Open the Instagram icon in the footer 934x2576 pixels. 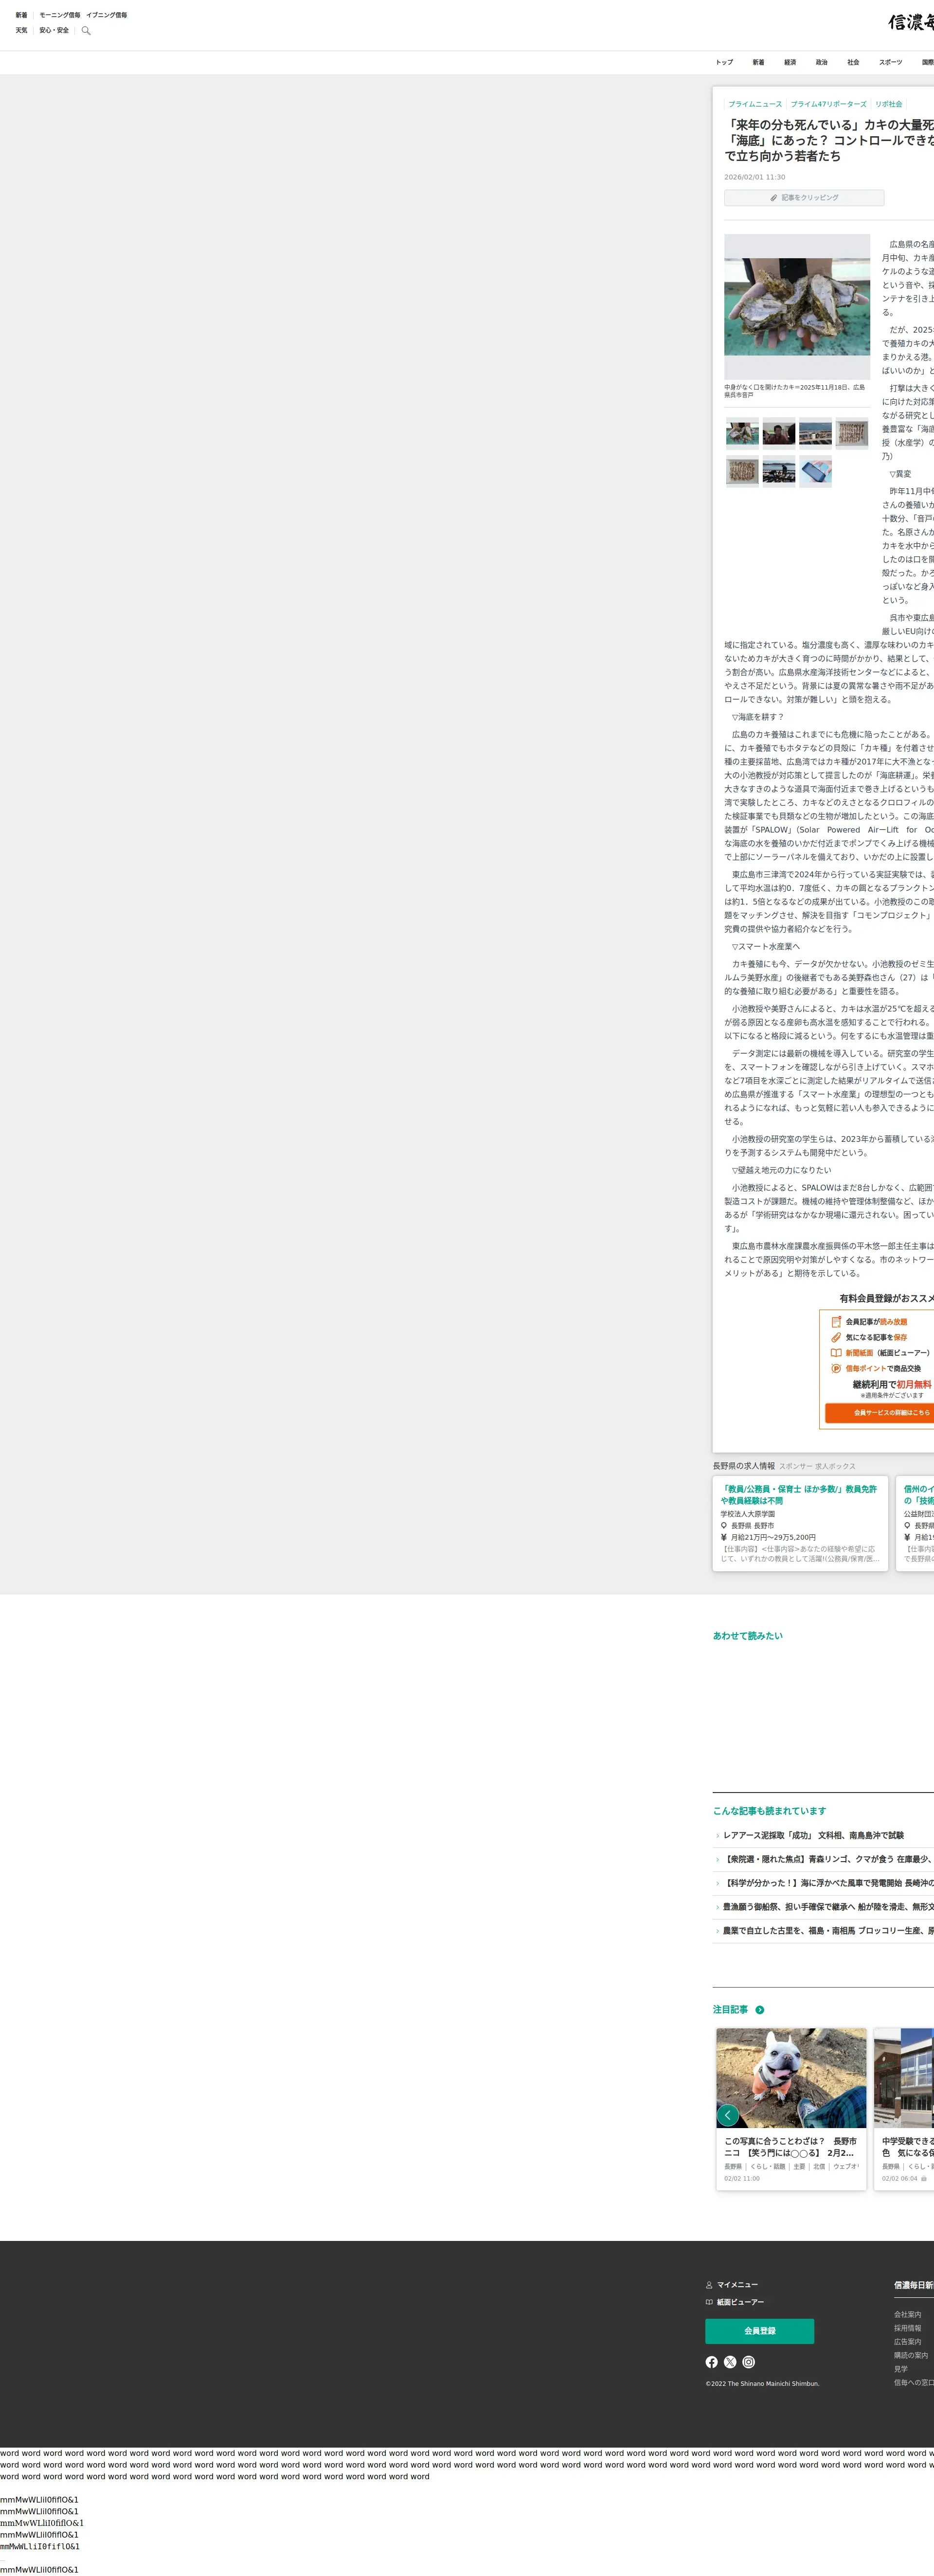[748, 2362]
